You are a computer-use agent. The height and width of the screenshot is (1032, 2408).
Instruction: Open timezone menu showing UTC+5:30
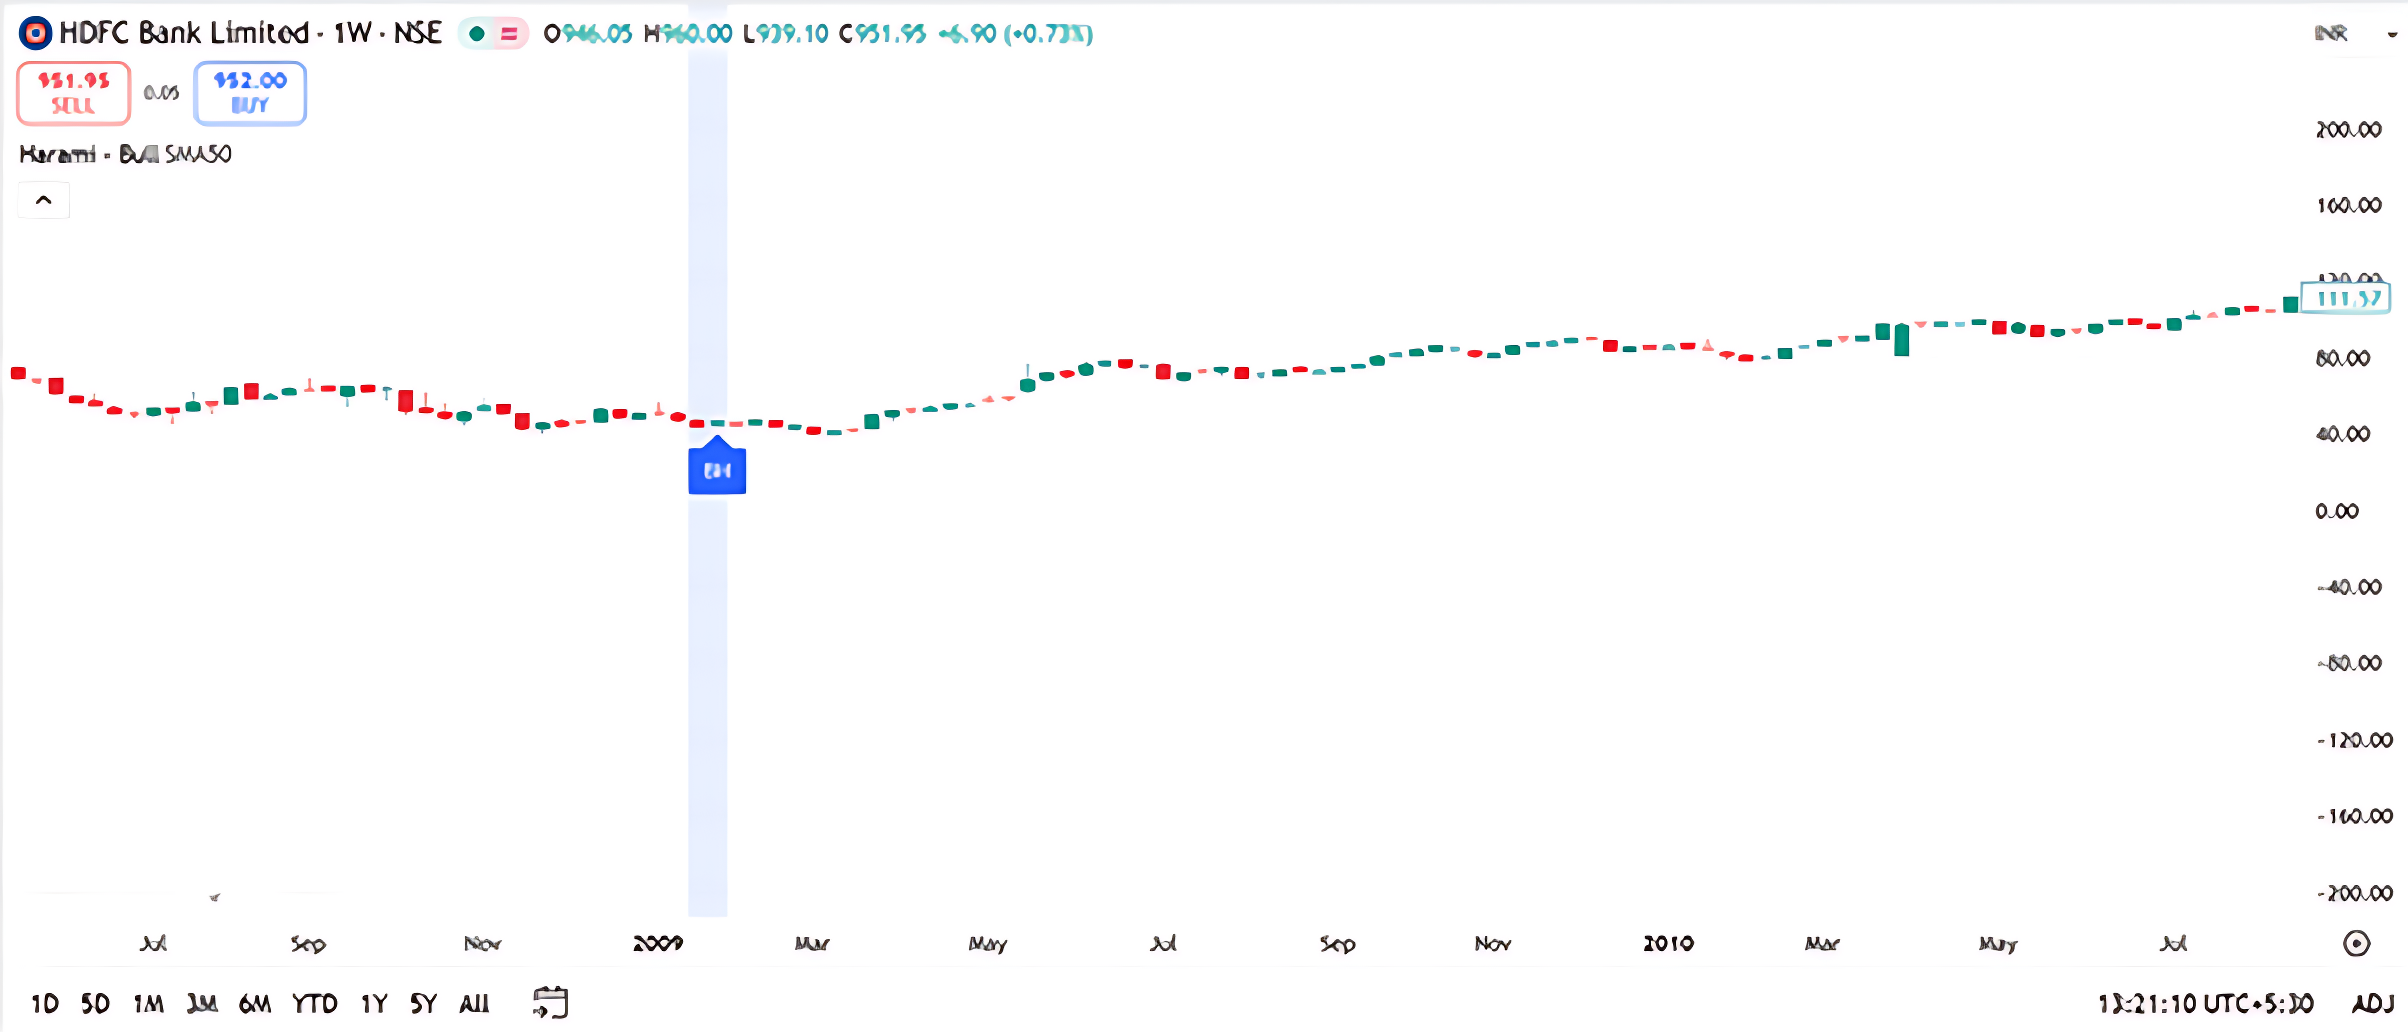(x=2205, y=1003)
